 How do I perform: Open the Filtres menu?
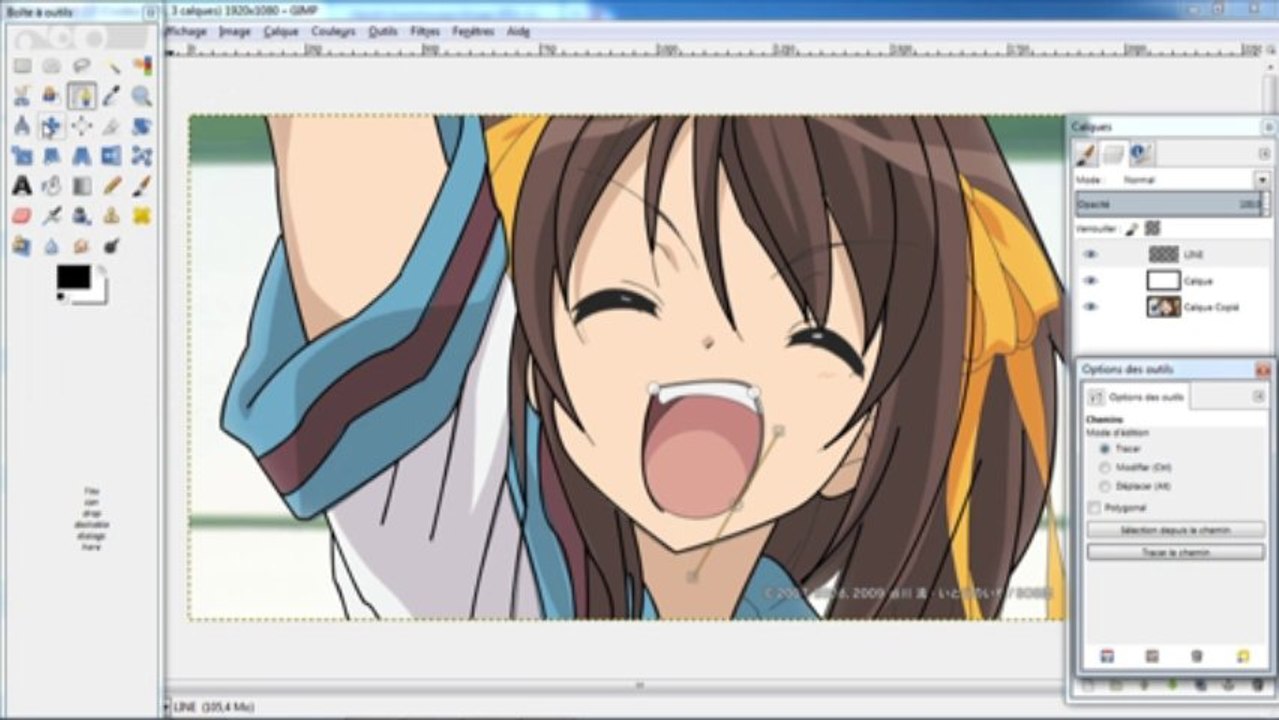pos(425,31)
